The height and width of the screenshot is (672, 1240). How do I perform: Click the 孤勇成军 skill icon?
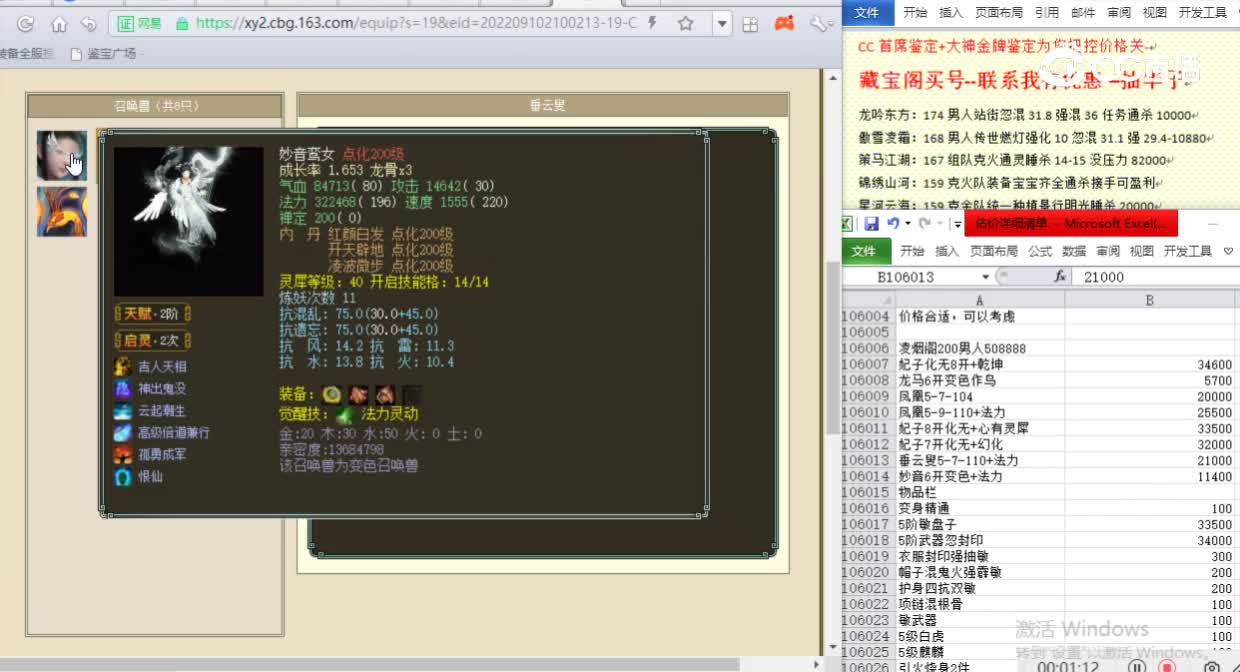(x=123, y=455)
